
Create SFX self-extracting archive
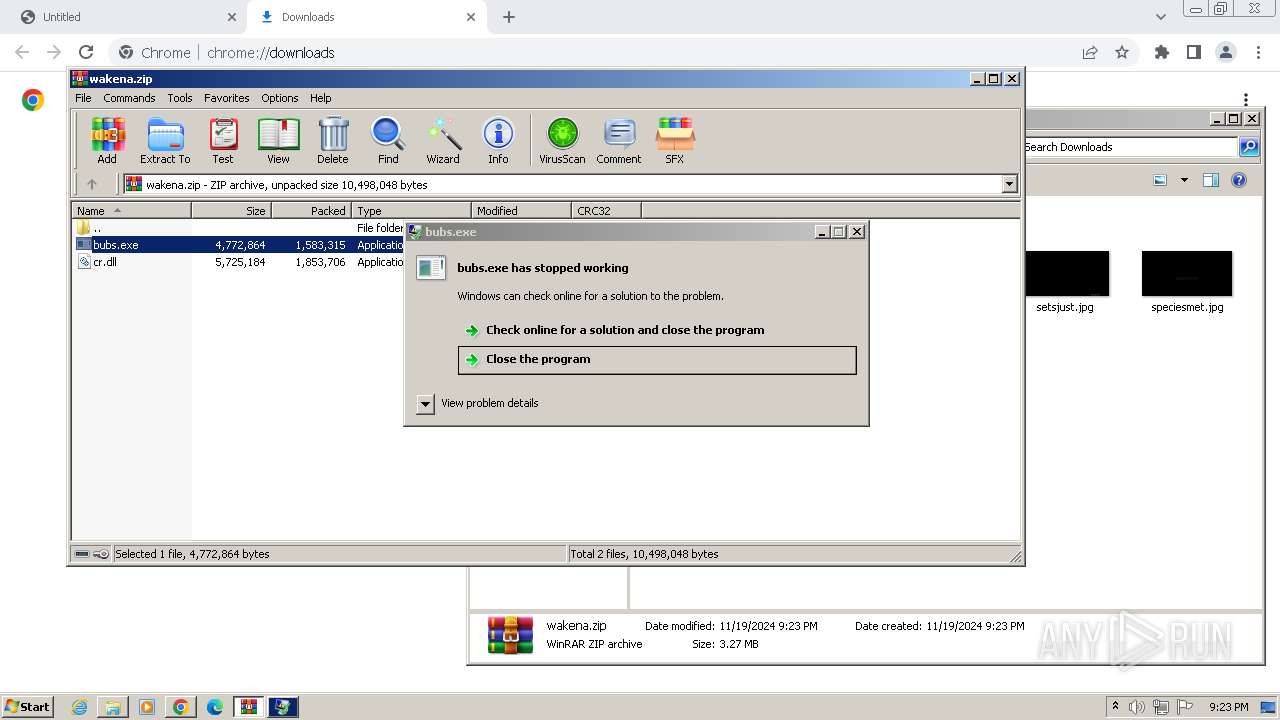click(675, 140)
